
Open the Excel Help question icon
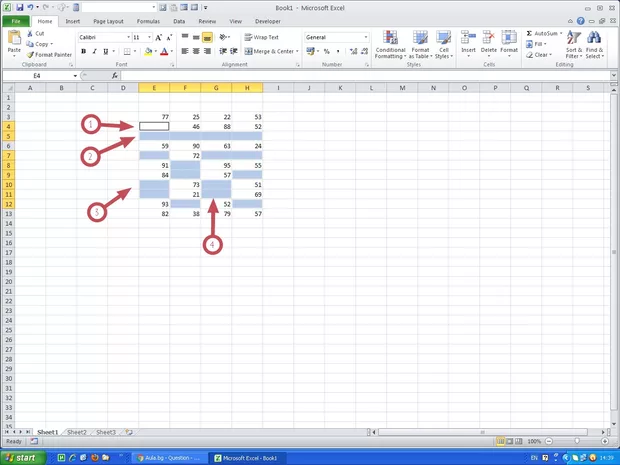(580, 21)
